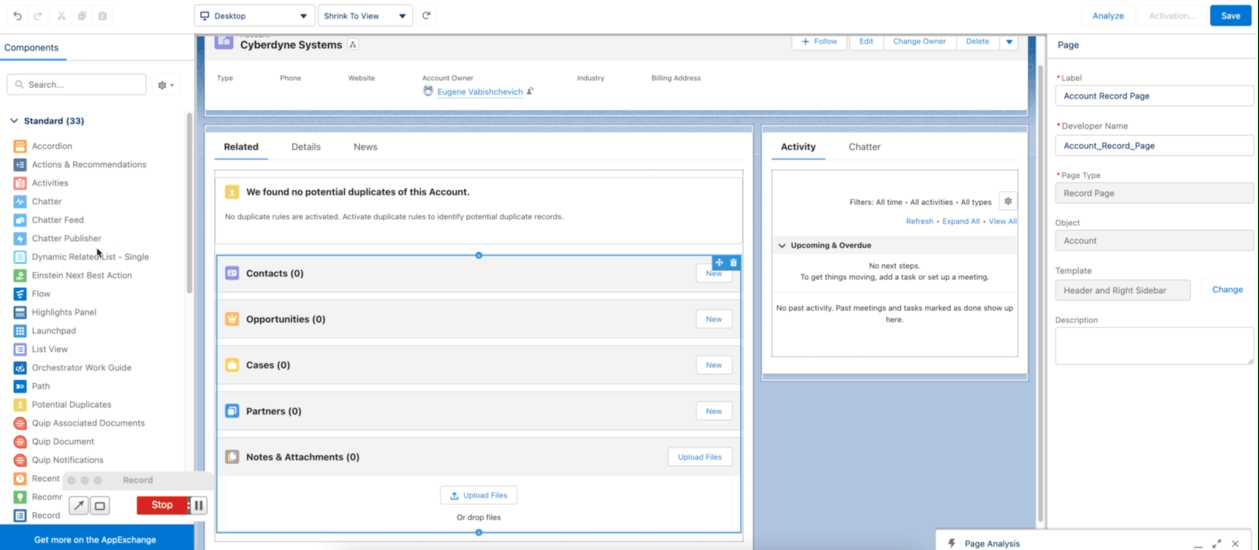The image size is (1259, 550).
Task: Switch to the Details tab
Action: [306, 147]
